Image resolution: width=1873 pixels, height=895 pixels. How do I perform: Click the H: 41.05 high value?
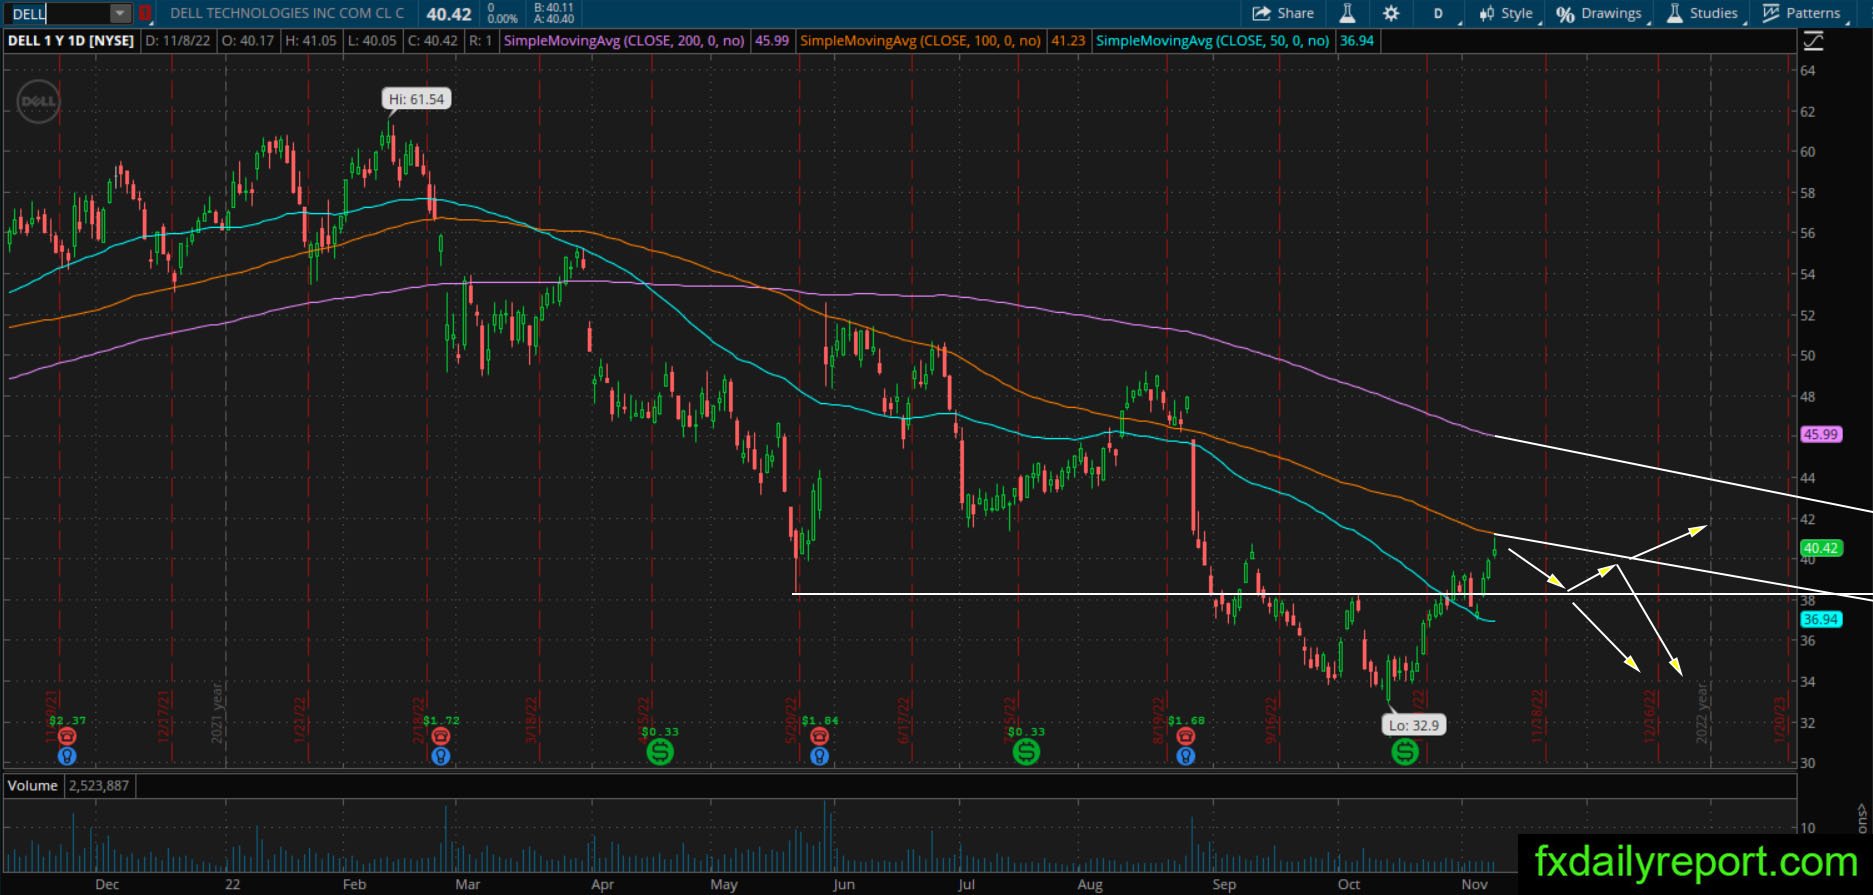(x=311, y=41)
